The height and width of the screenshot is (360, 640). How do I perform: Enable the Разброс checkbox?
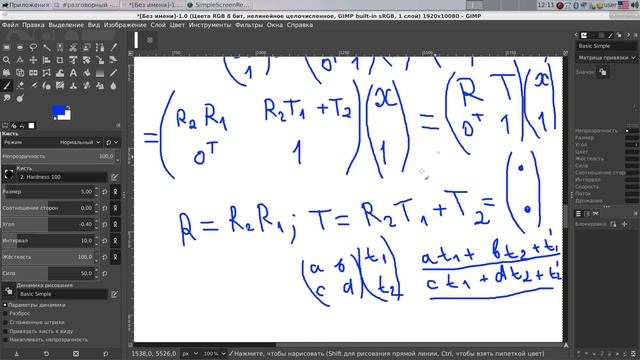tap(5, 313)
